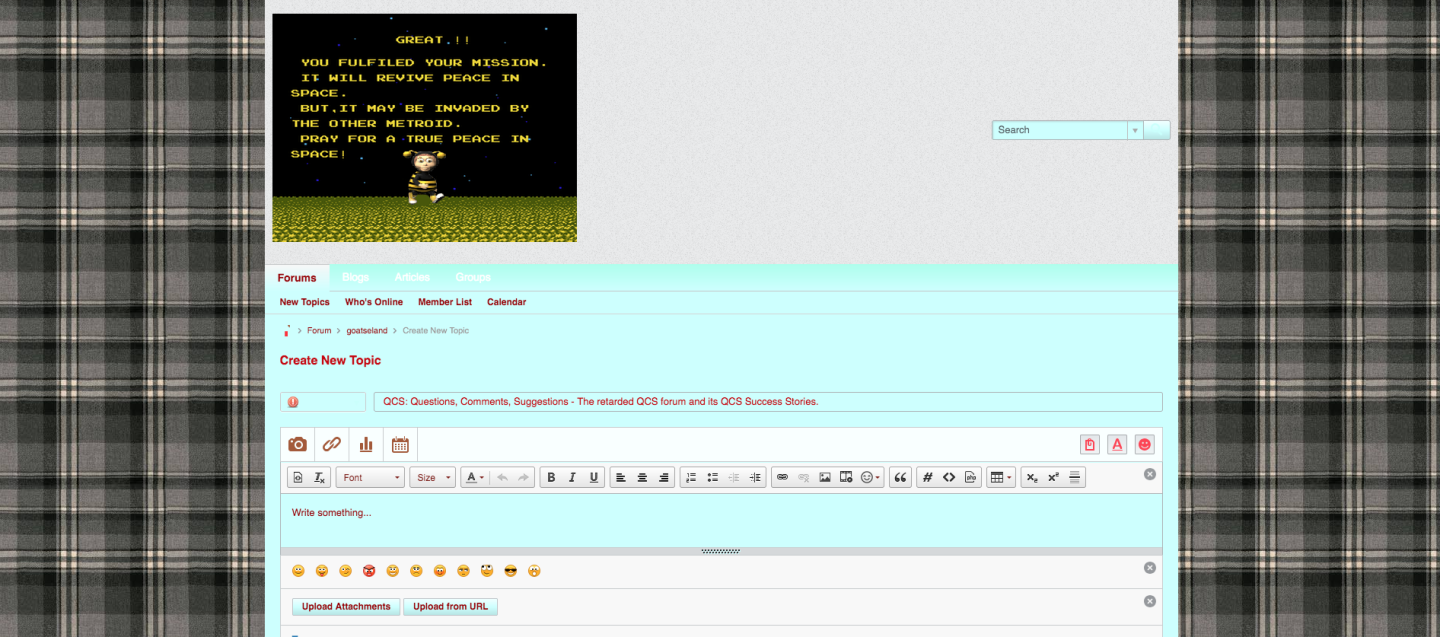Open Who's Online link

pos(374,302)
